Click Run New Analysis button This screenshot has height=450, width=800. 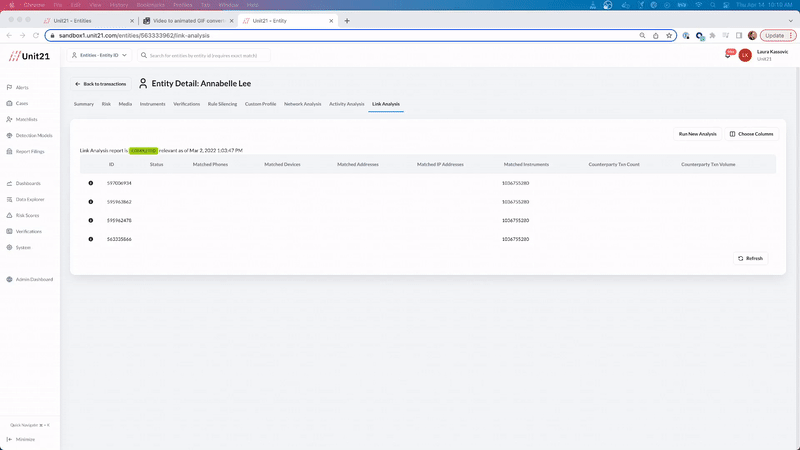(x=697, y=134)
